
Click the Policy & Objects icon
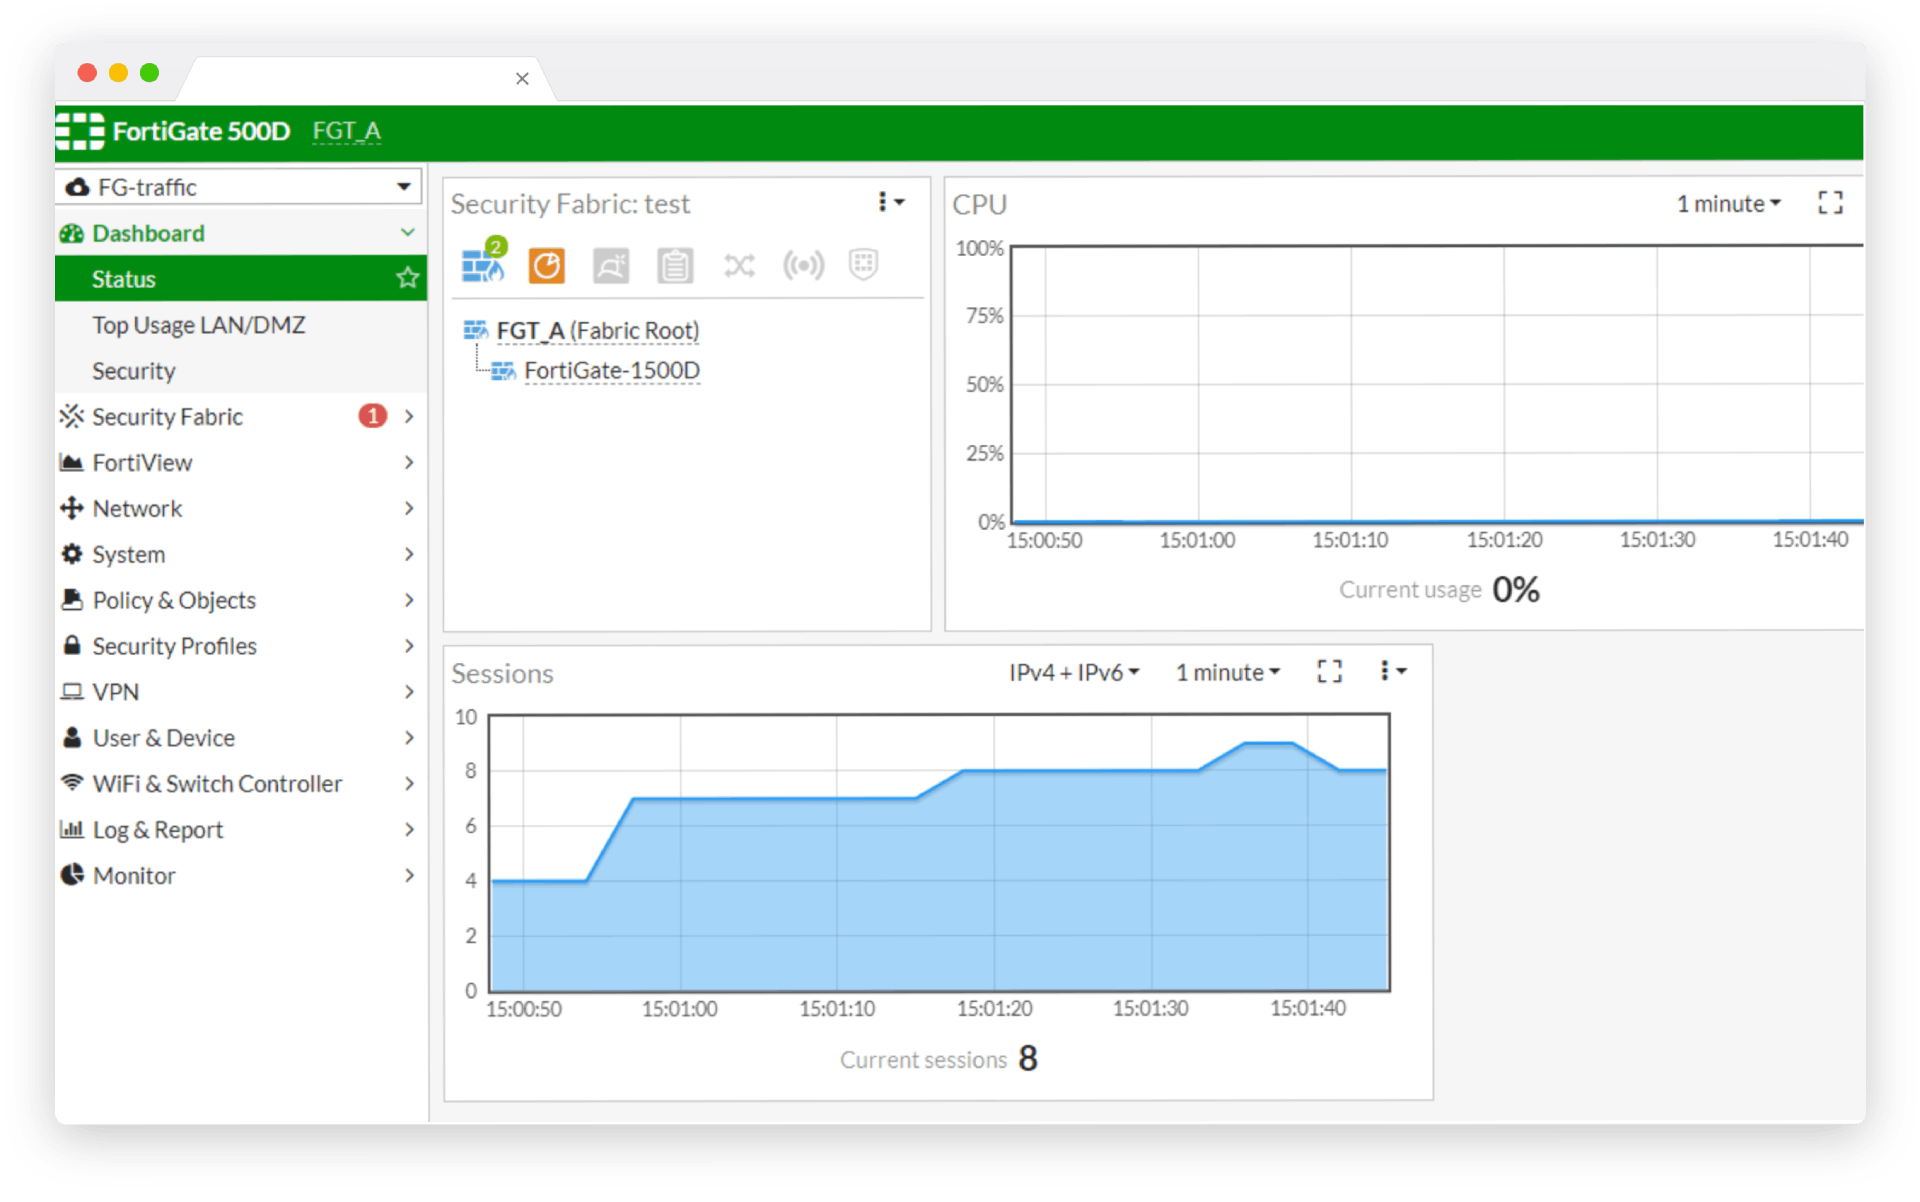71,599
